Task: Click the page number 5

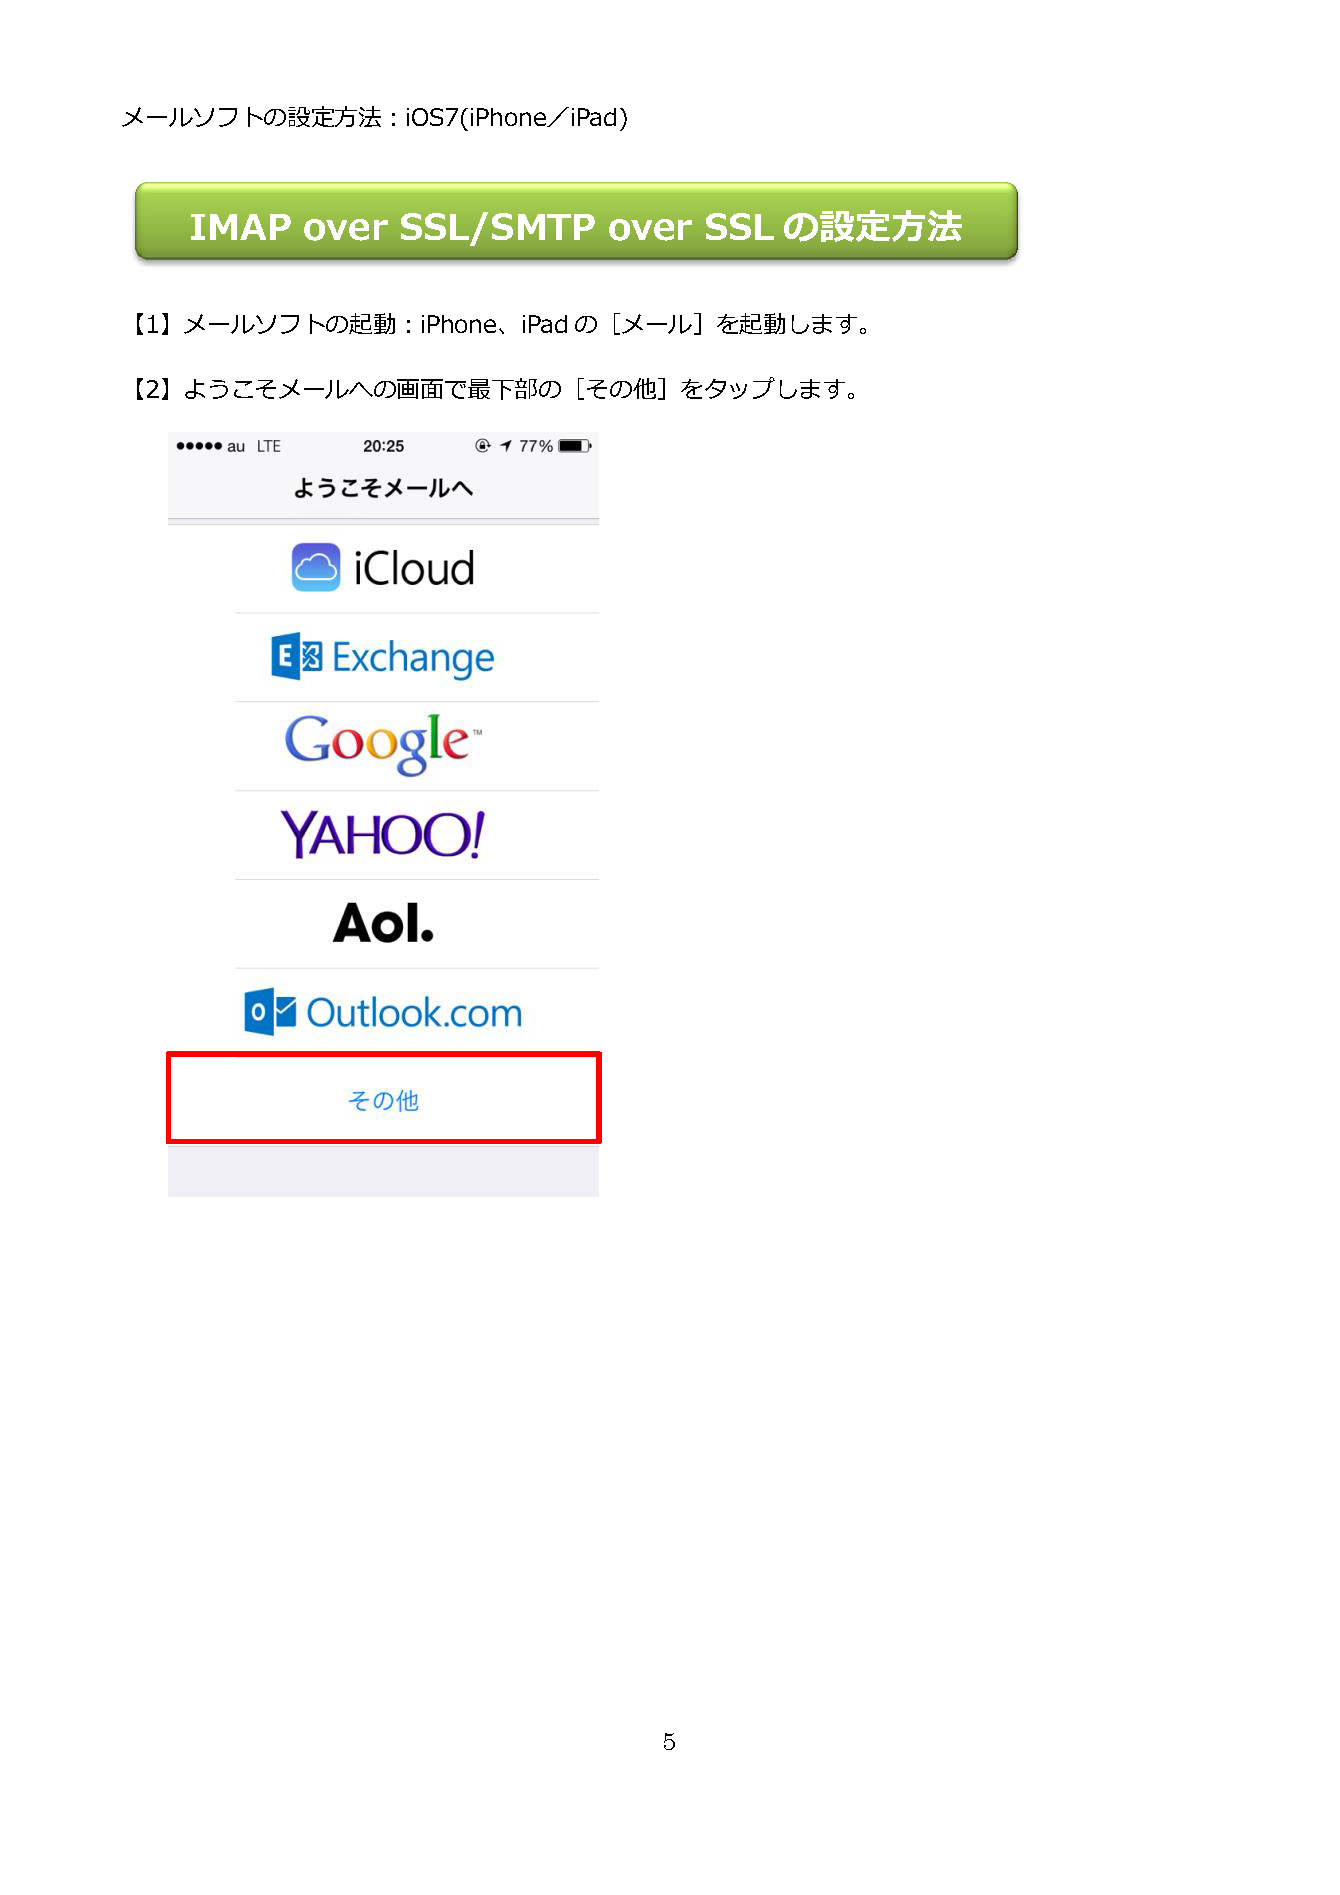Action: 669,1741
